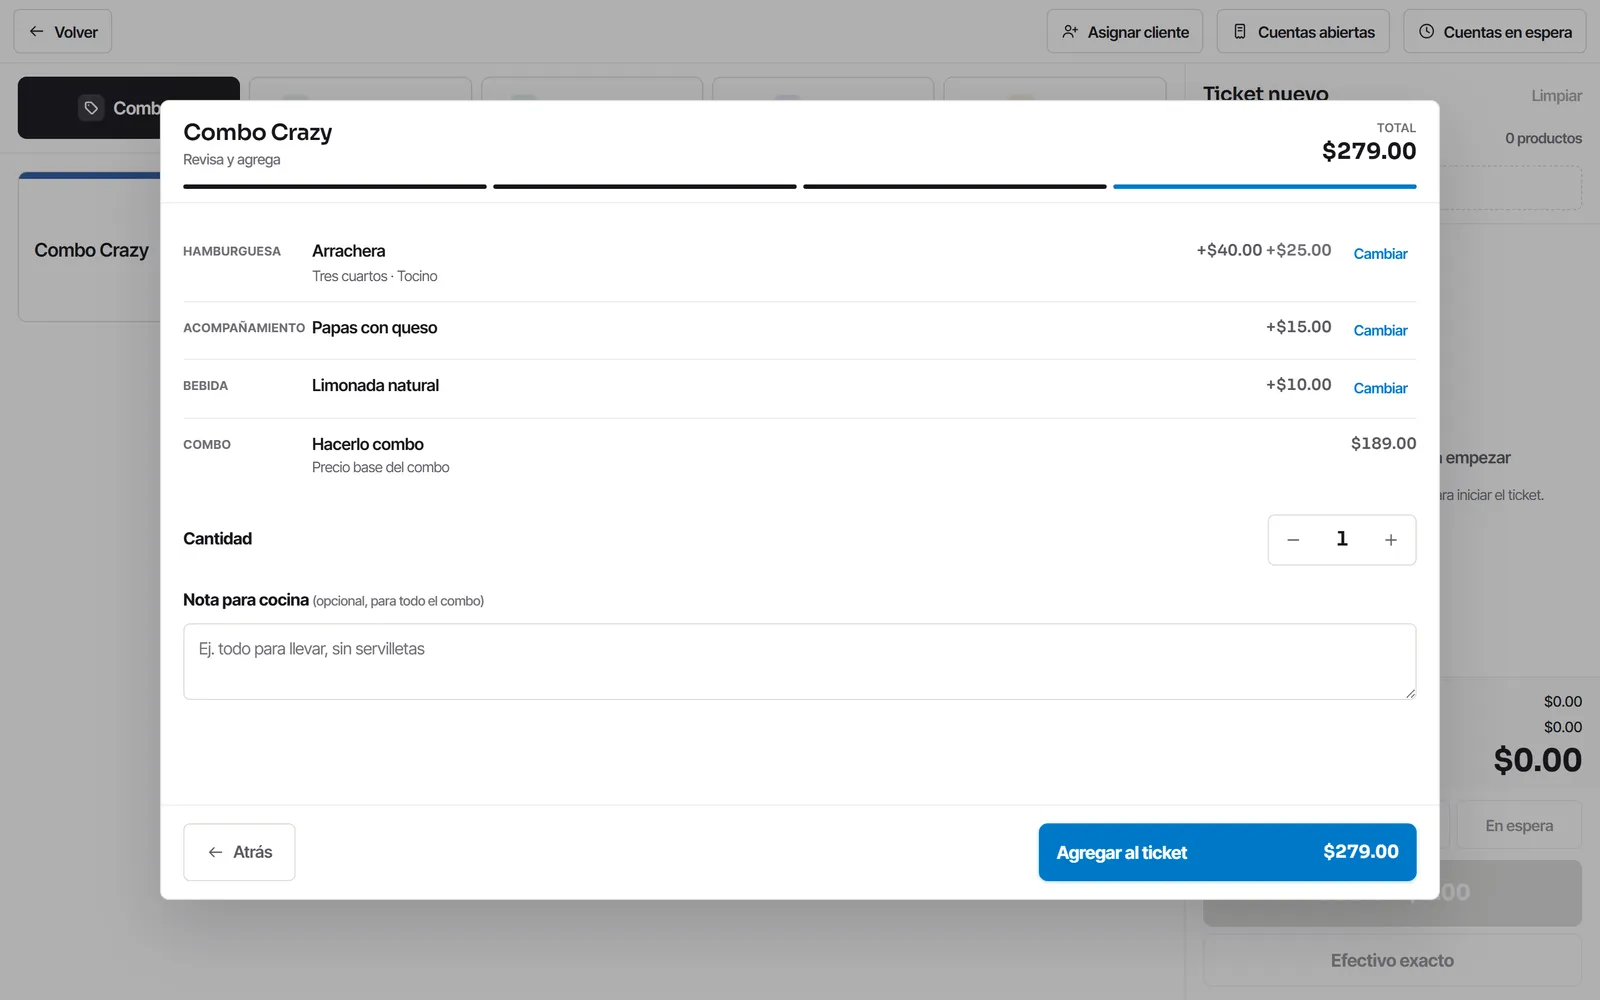The height and width of the screenshot is (1000, 1600).
Task: Click Volver in the background window
Action: tap(62, 32)
